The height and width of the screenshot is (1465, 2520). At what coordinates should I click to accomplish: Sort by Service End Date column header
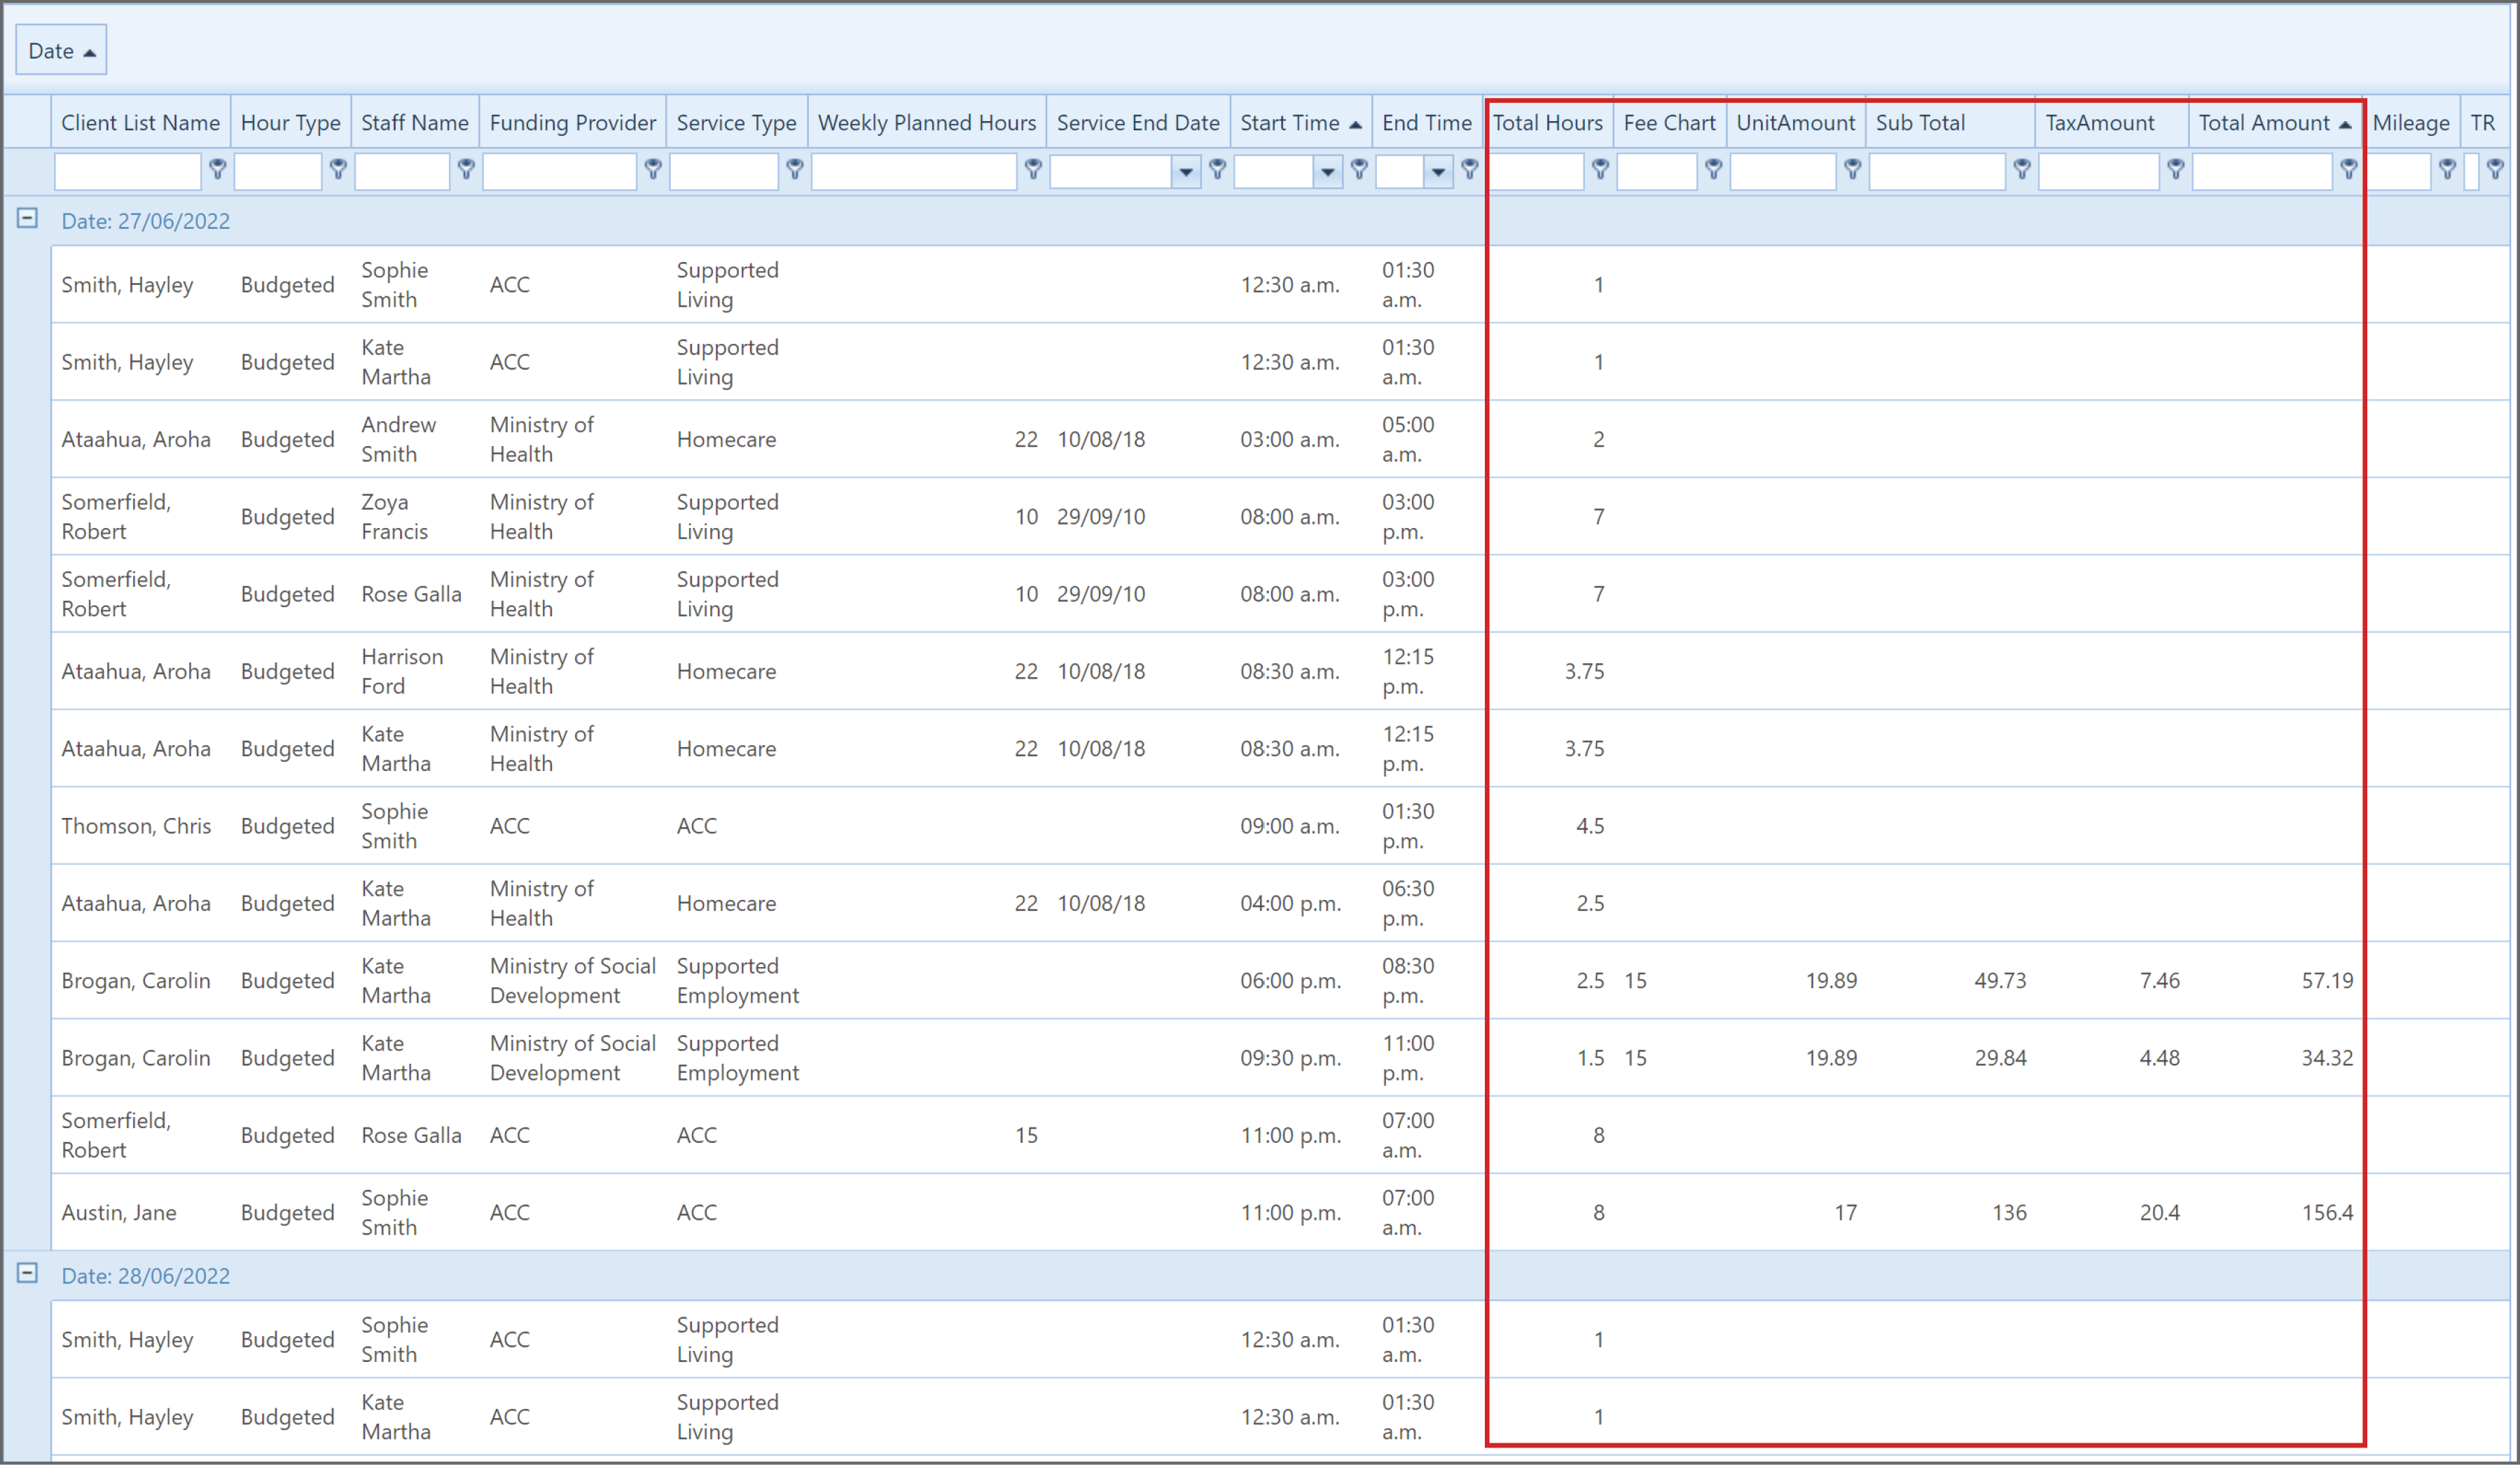click(1138, 123)
